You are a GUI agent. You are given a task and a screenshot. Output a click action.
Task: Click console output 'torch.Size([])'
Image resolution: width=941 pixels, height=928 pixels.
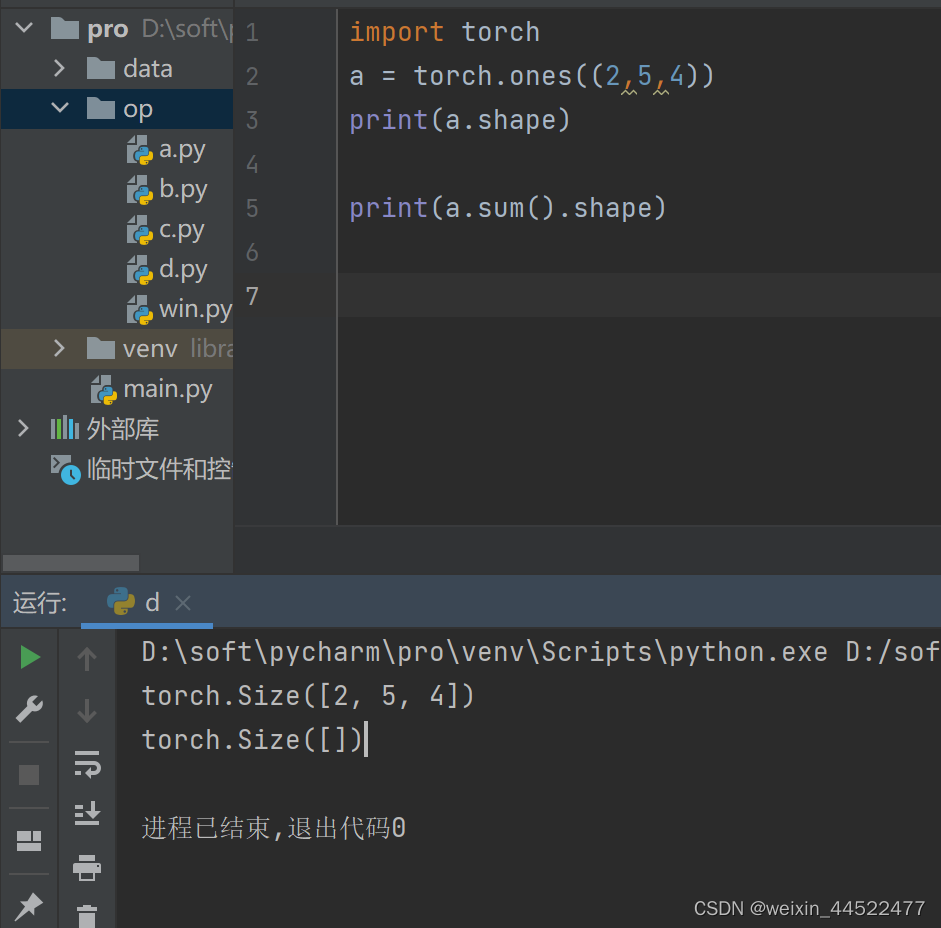tap(252, 740)
